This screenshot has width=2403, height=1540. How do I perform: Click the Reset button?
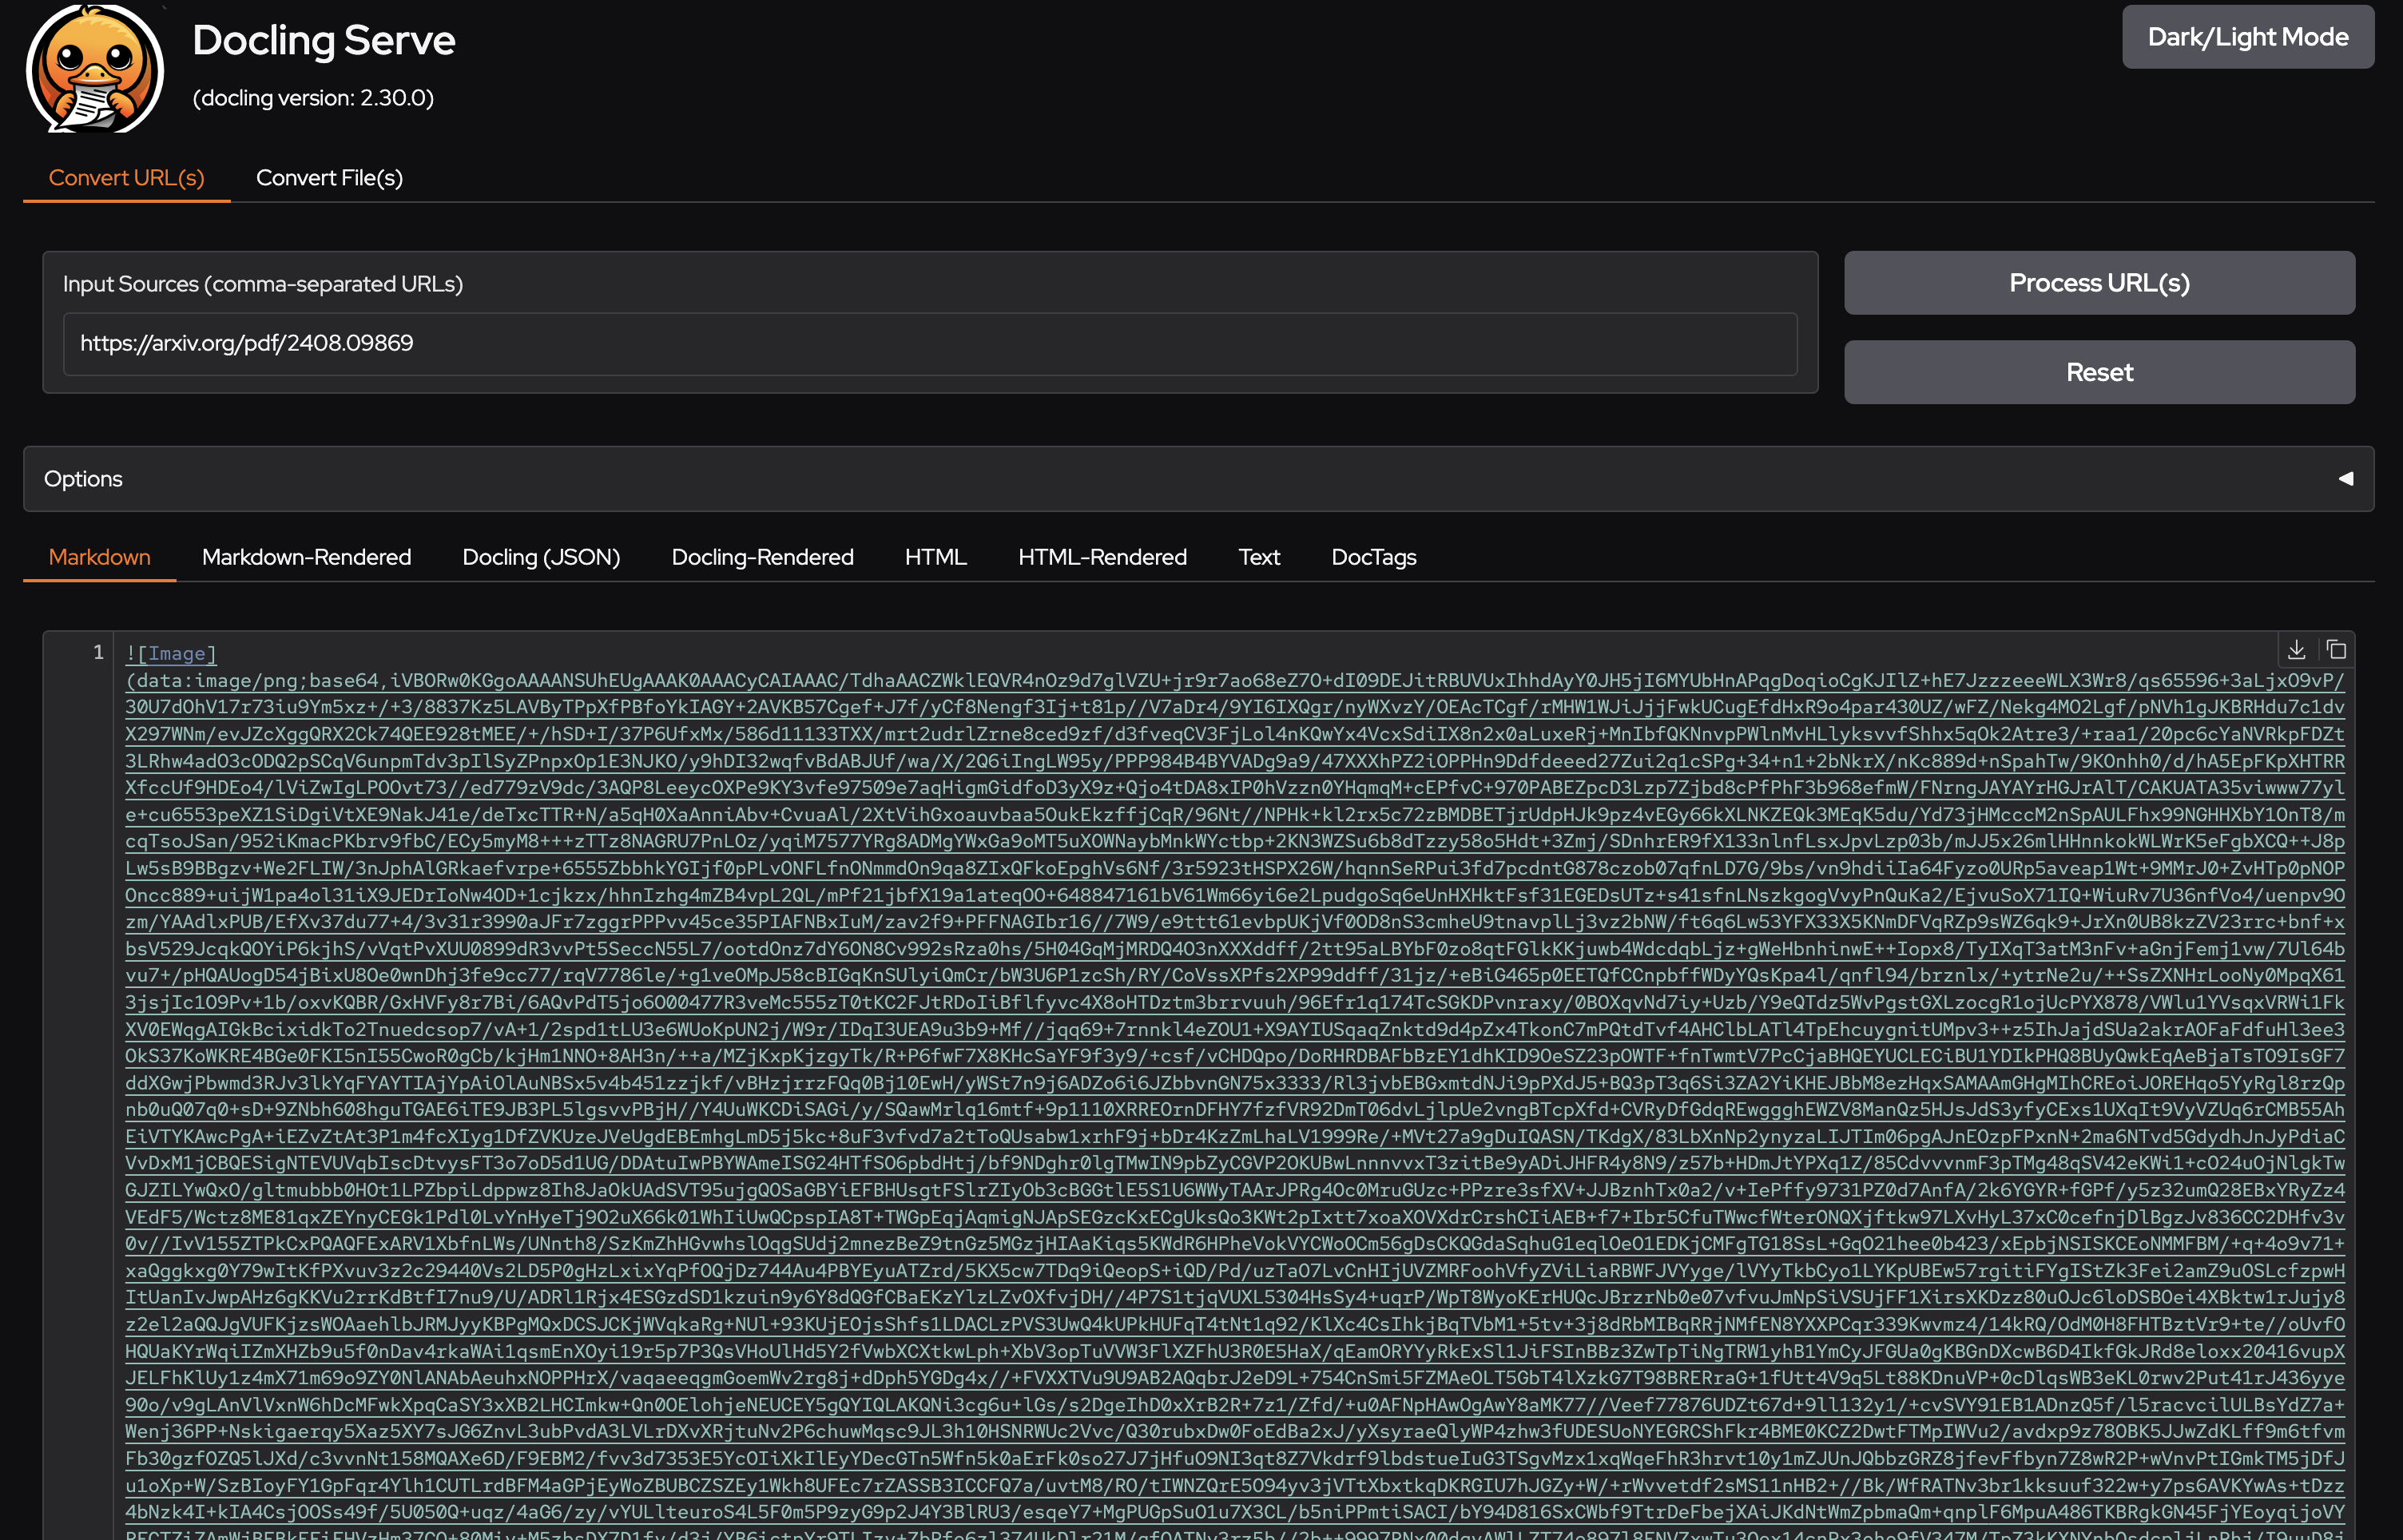pyautogui.click(x=2100, y=372)
